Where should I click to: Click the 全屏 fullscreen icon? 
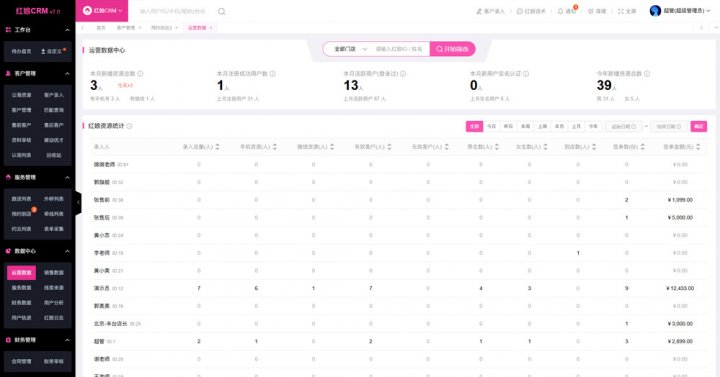tap(621, 11)
